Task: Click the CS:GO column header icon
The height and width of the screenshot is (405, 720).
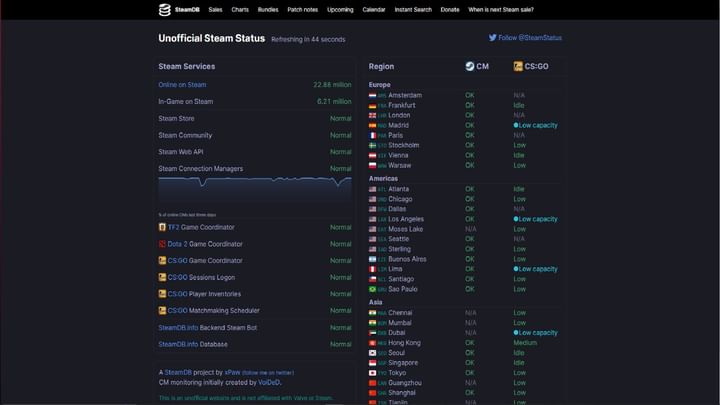Action: click(518, 67)
